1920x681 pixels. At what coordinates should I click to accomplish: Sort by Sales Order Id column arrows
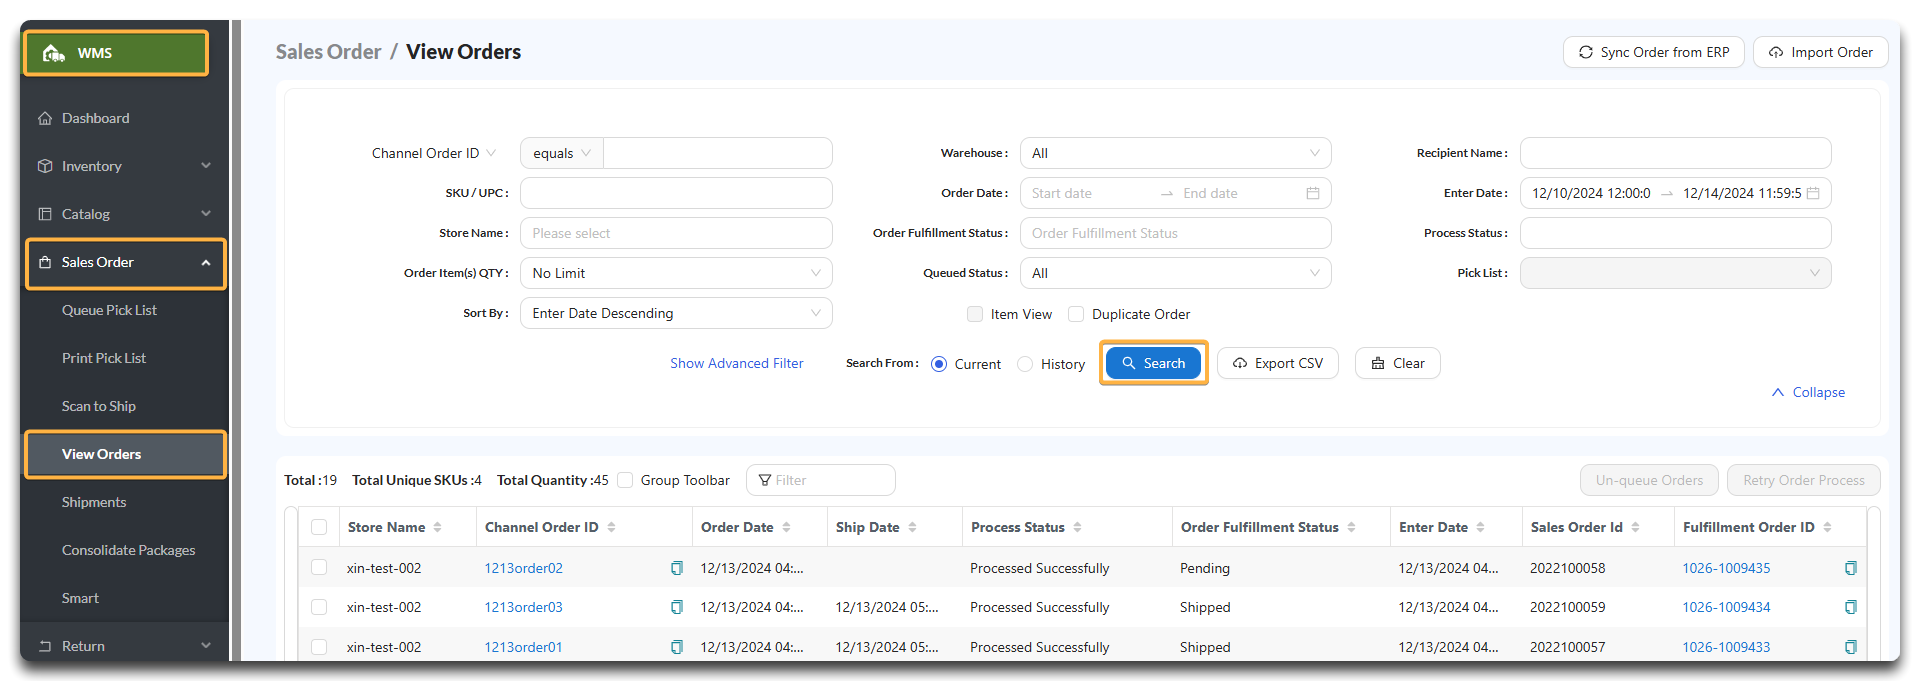[x=1635, y=527]
